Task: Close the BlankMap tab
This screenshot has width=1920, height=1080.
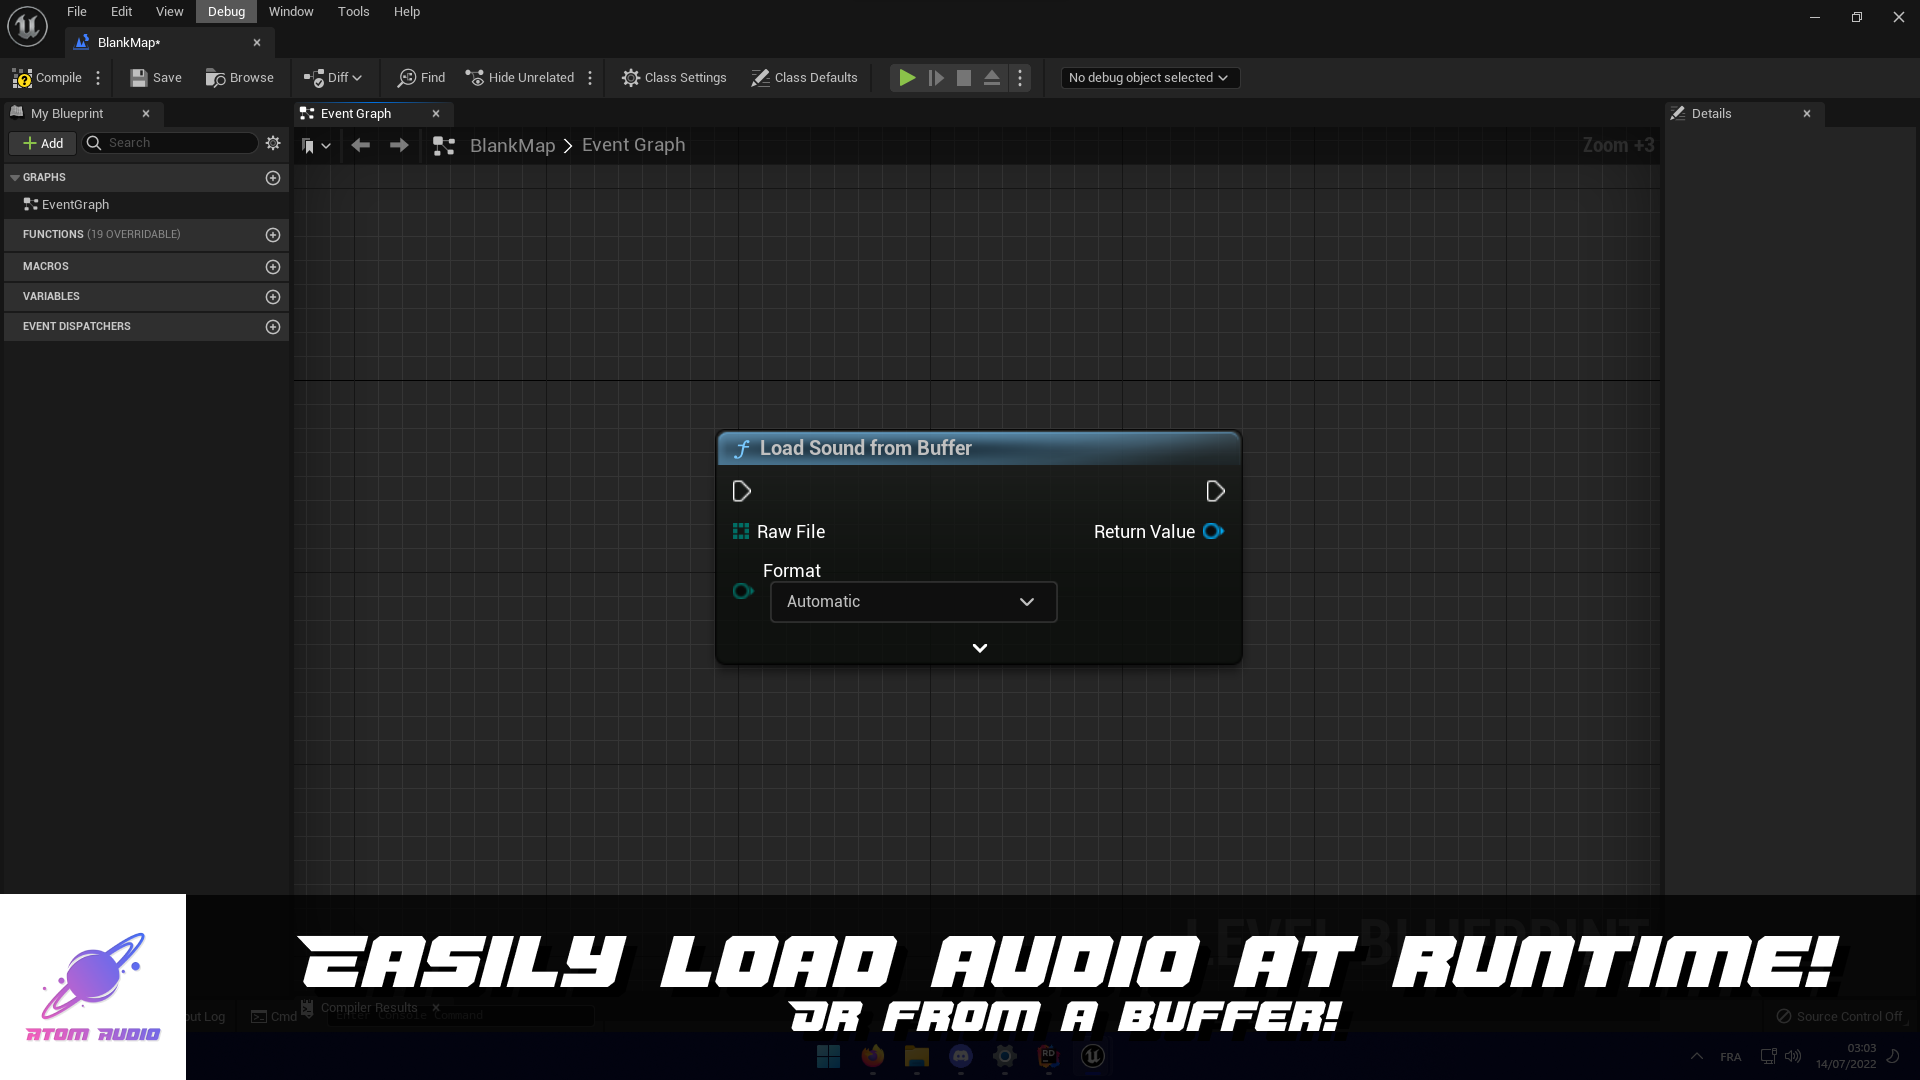Action: click(x=257, y=43)
